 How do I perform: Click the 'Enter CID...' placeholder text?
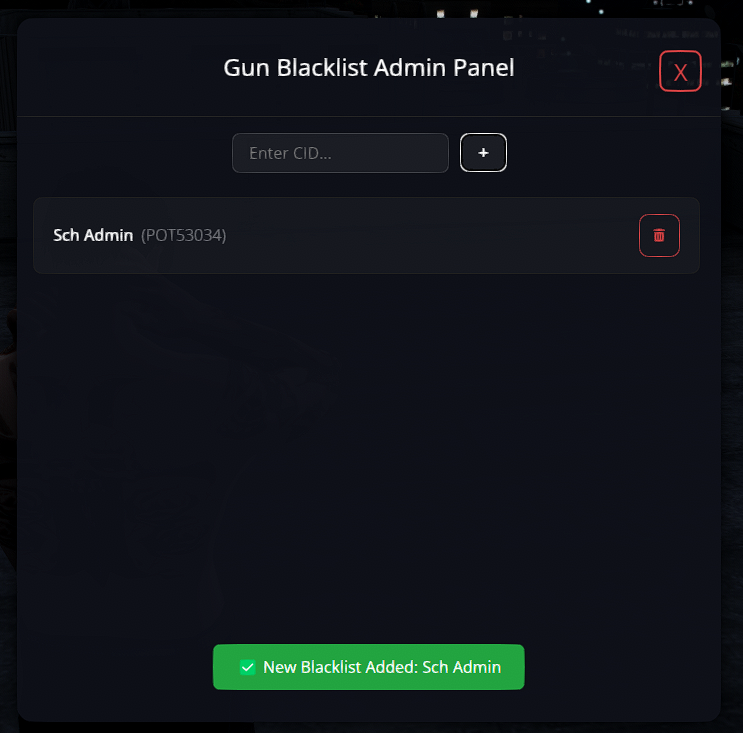pos(290,153)
